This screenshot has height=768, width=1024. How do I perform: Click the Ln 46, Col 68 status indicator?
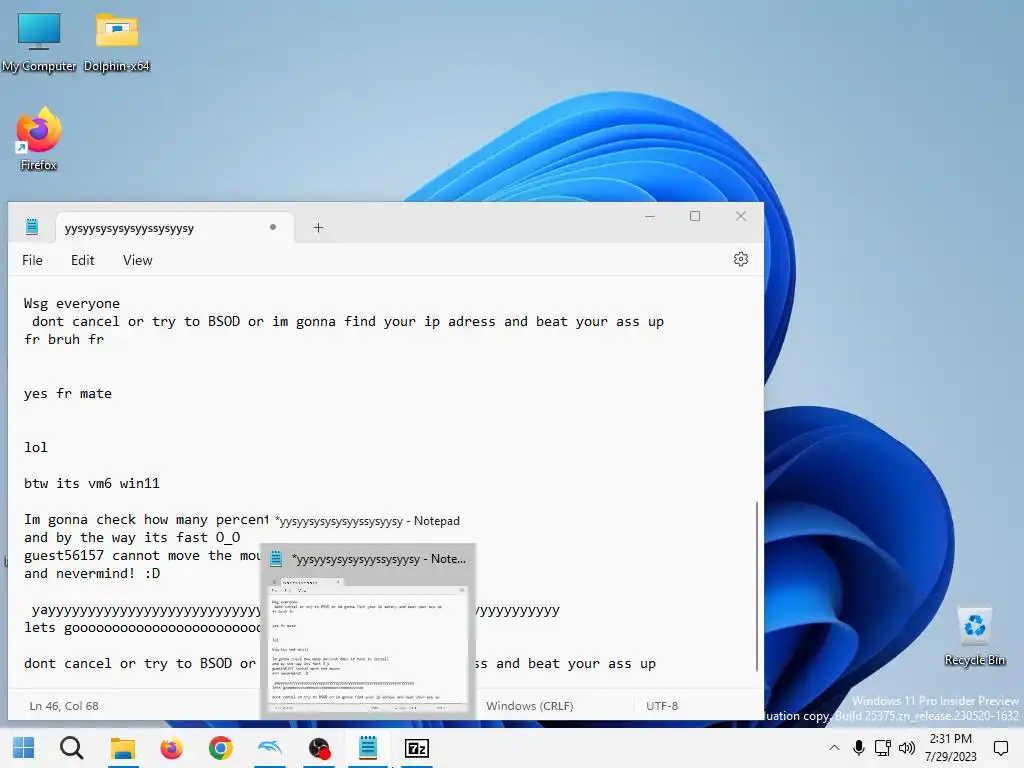[x=64, y=706]
